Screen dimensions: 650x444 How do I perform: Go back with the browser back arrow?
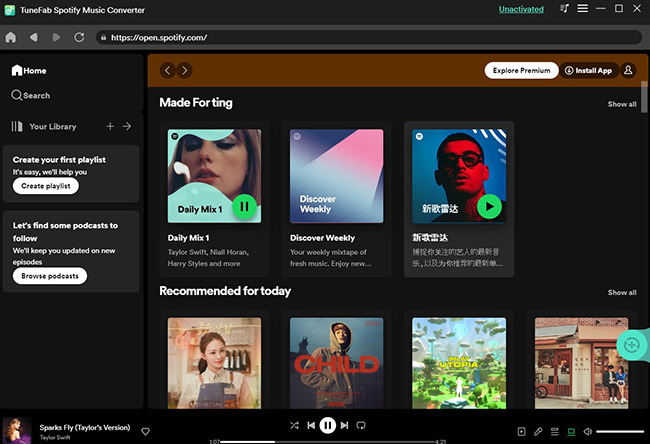(34, 38)
